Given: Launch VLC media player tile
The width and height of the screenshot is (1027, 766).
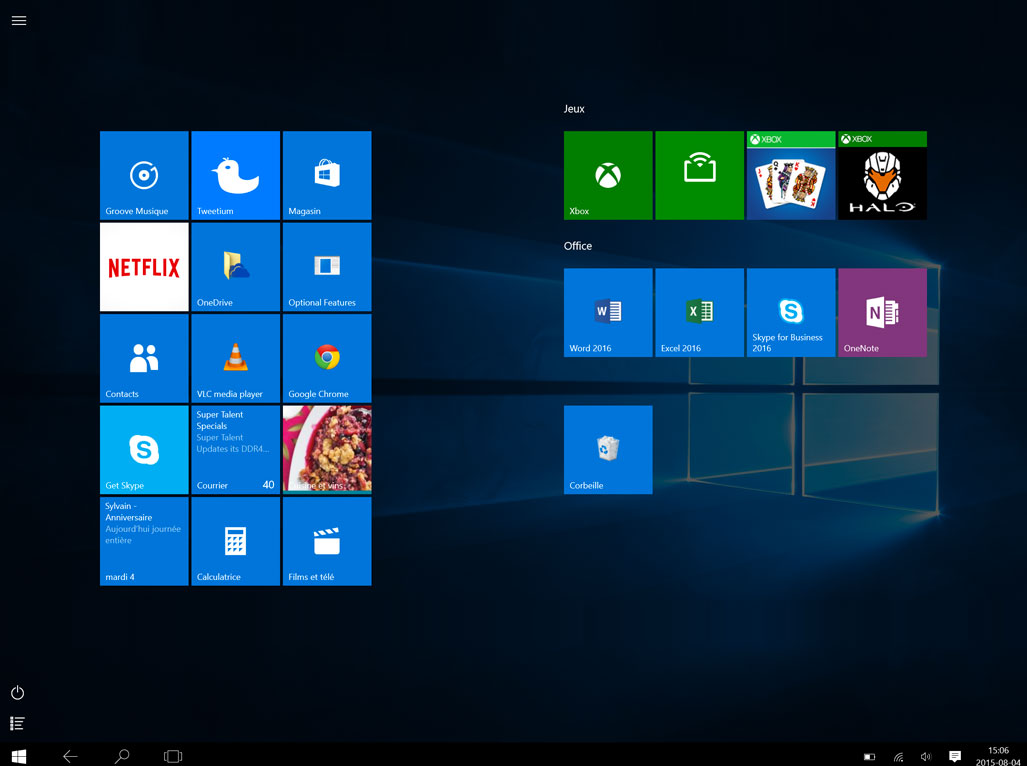Looking at the screenshot, I should (236, 358).
